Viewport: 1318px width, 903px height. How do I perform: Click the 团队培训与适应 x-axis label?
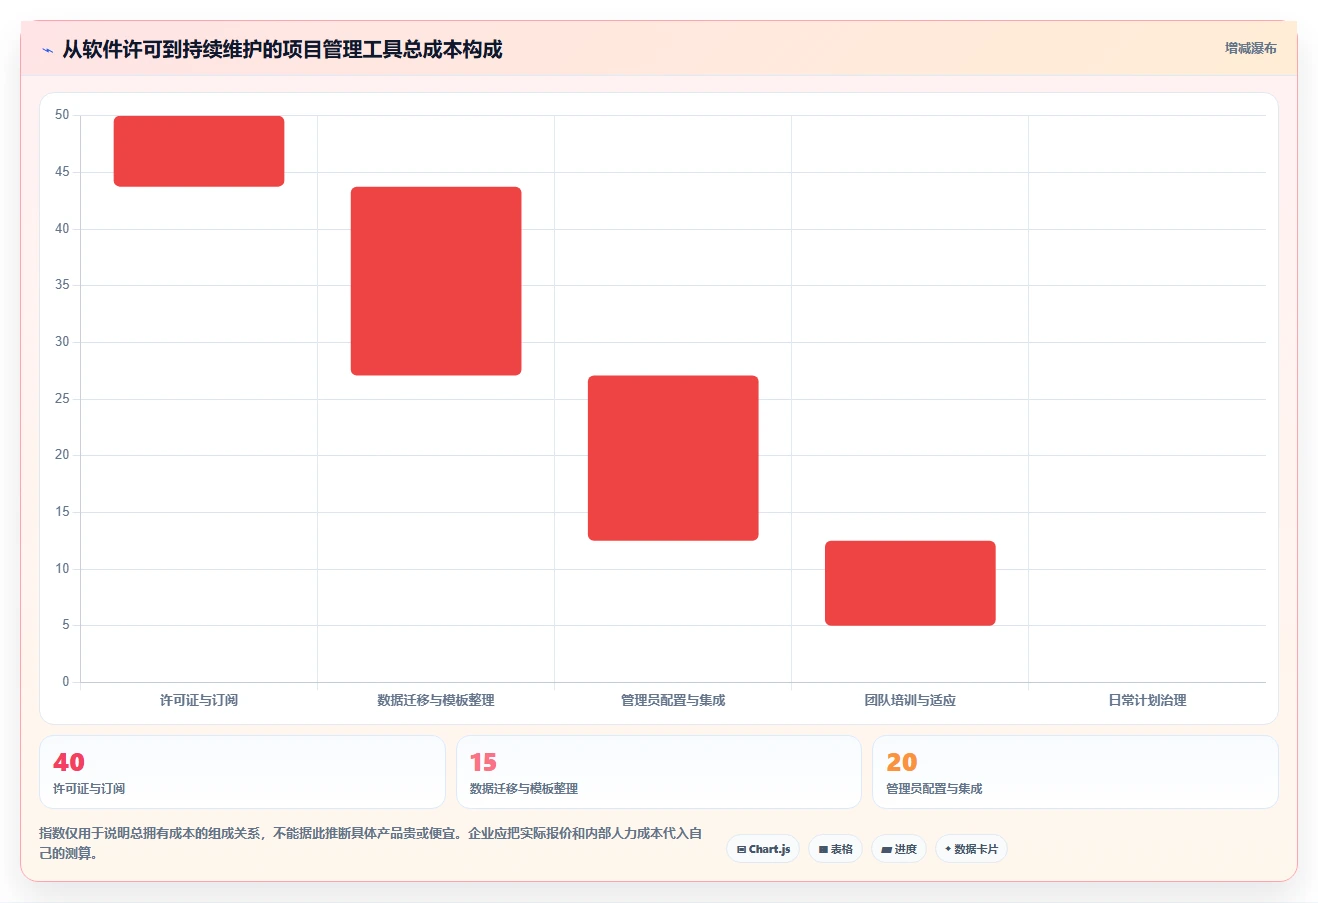click(x=910, y=700)
